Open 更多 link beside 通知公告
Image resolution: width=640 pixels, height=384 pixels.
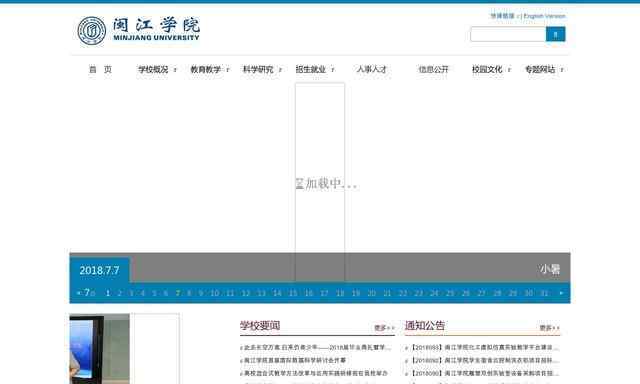tap(549, 328)
